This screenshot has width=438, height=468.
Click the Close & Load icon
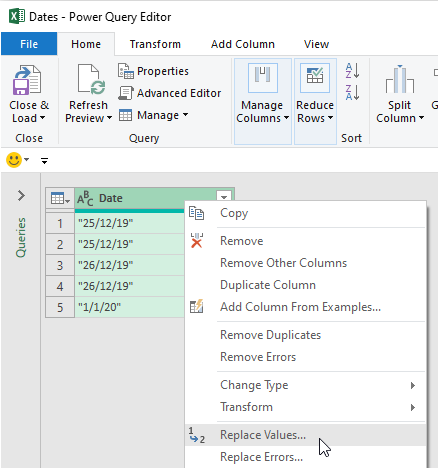click(x=27, y=80)
